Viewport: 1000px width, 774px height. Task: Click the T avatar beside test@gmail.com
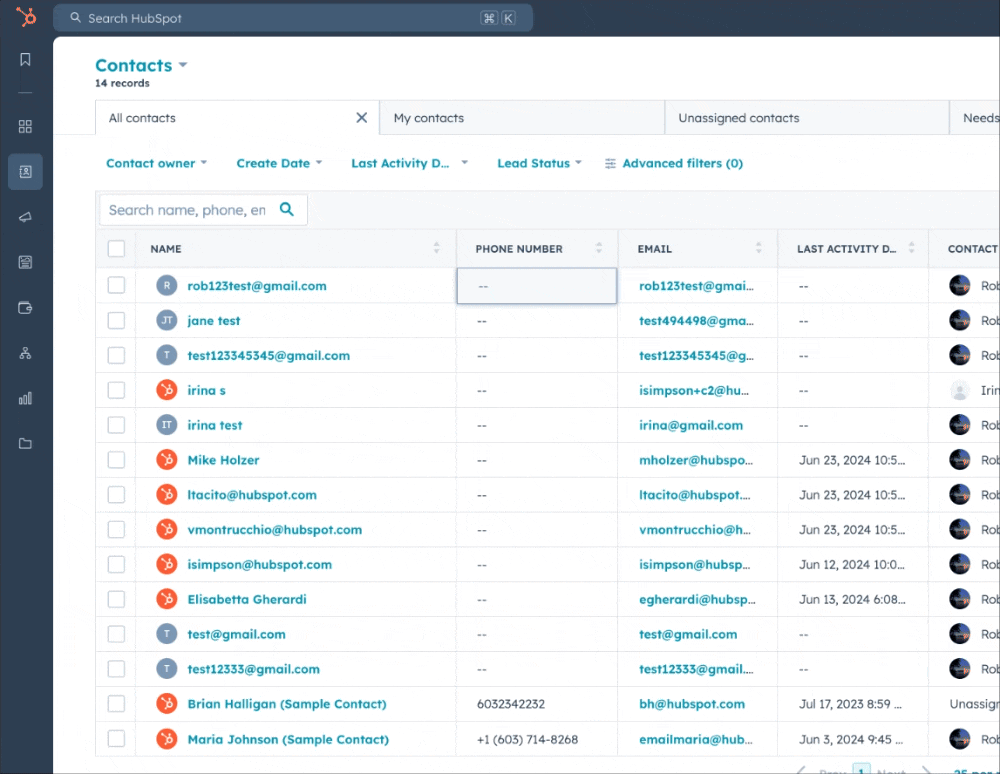[x=167, y=634]
